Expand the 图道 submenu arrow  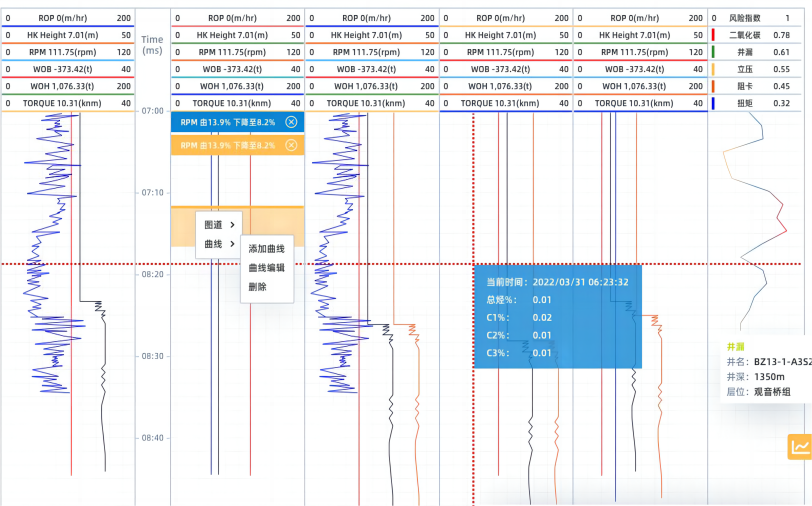point(232,225)
